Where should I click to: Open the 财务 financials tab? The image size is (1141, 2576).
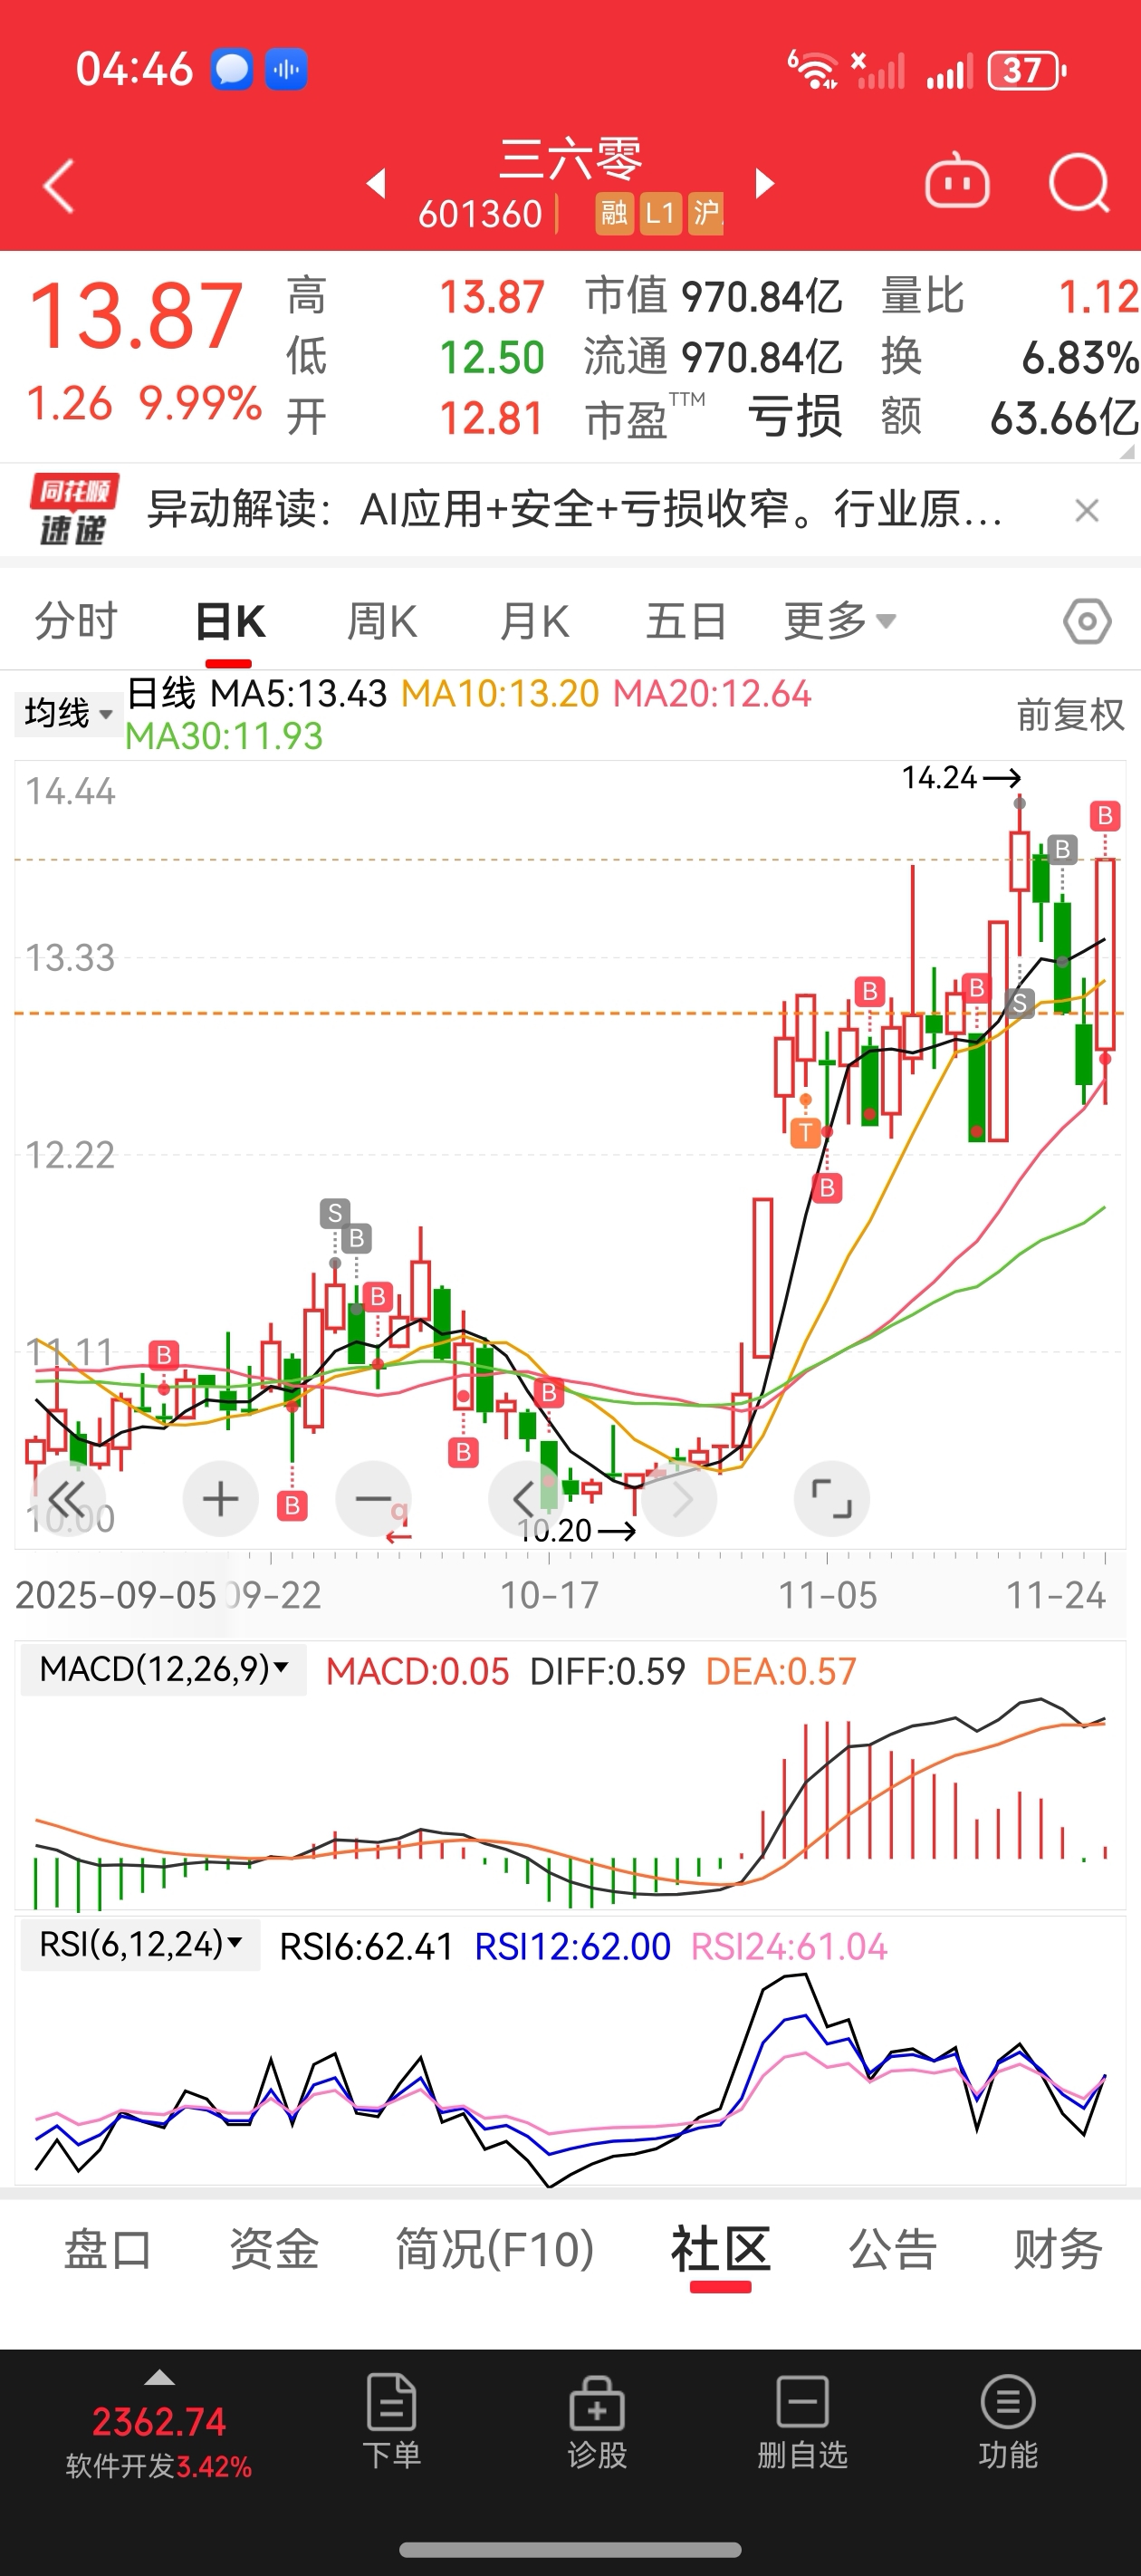click(1058, 2250)
